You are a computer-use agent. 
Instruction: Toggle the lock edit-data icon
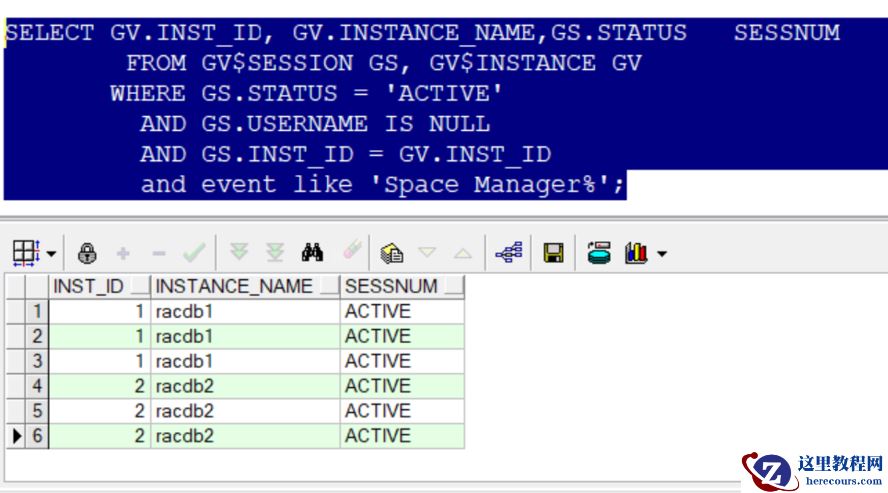(87, 253)
